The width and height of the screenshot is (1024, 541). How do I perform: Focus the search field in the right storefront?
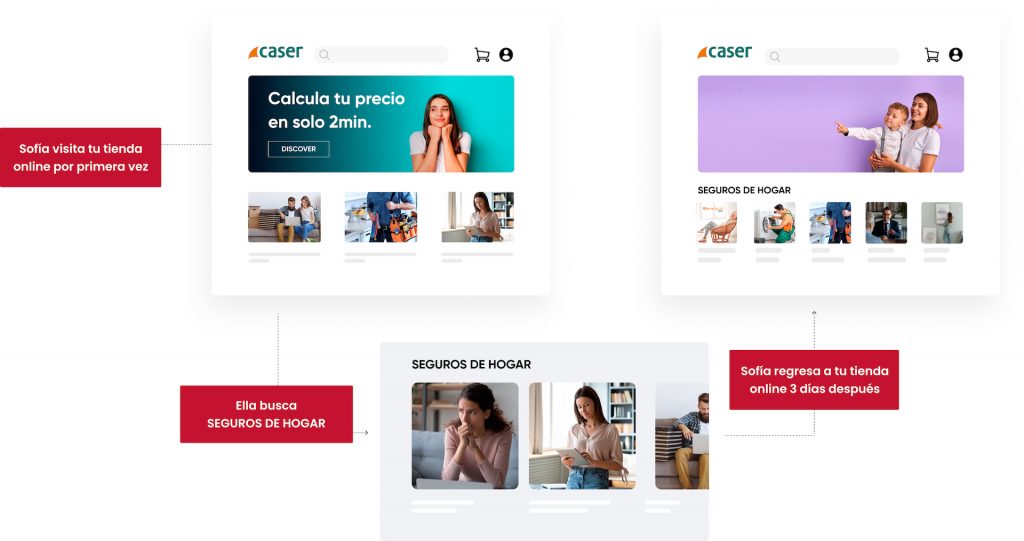tap(831, 57)
